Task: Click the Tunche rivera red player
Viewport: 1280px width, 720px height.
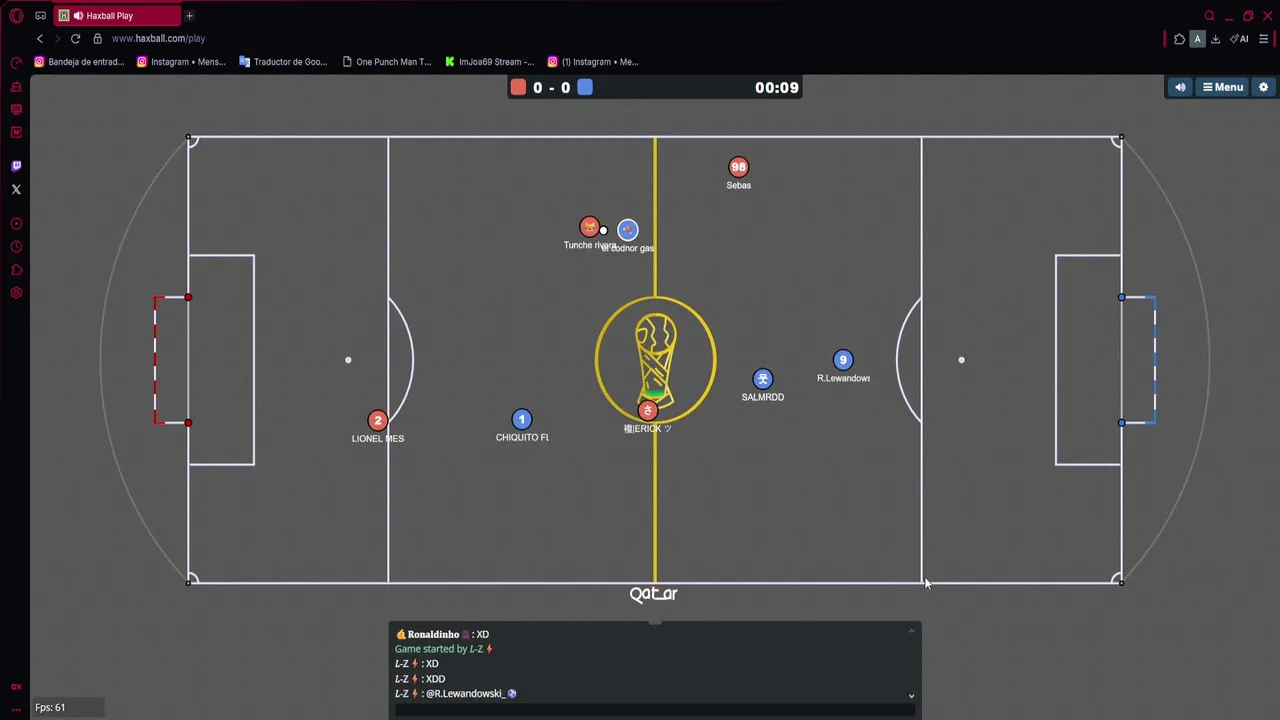Action: (x=589, y=228)
